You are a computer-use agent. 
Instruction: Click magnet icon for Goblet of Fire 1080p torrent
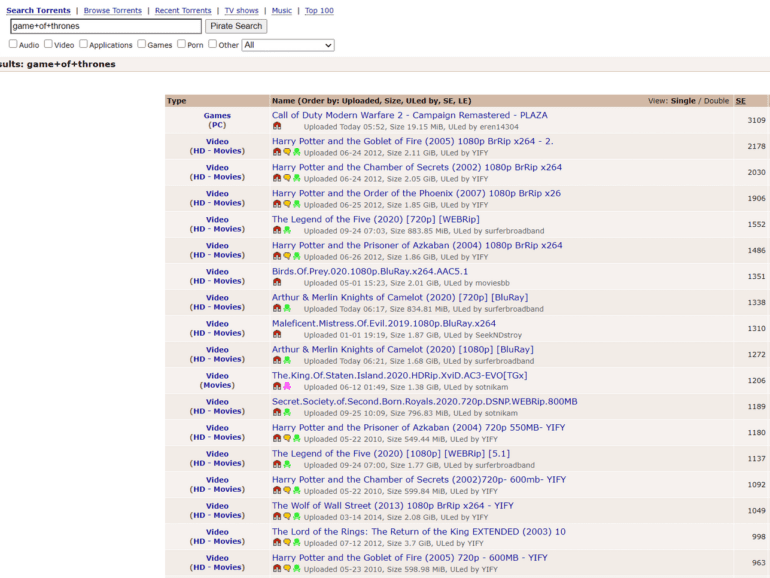[277, 152]
